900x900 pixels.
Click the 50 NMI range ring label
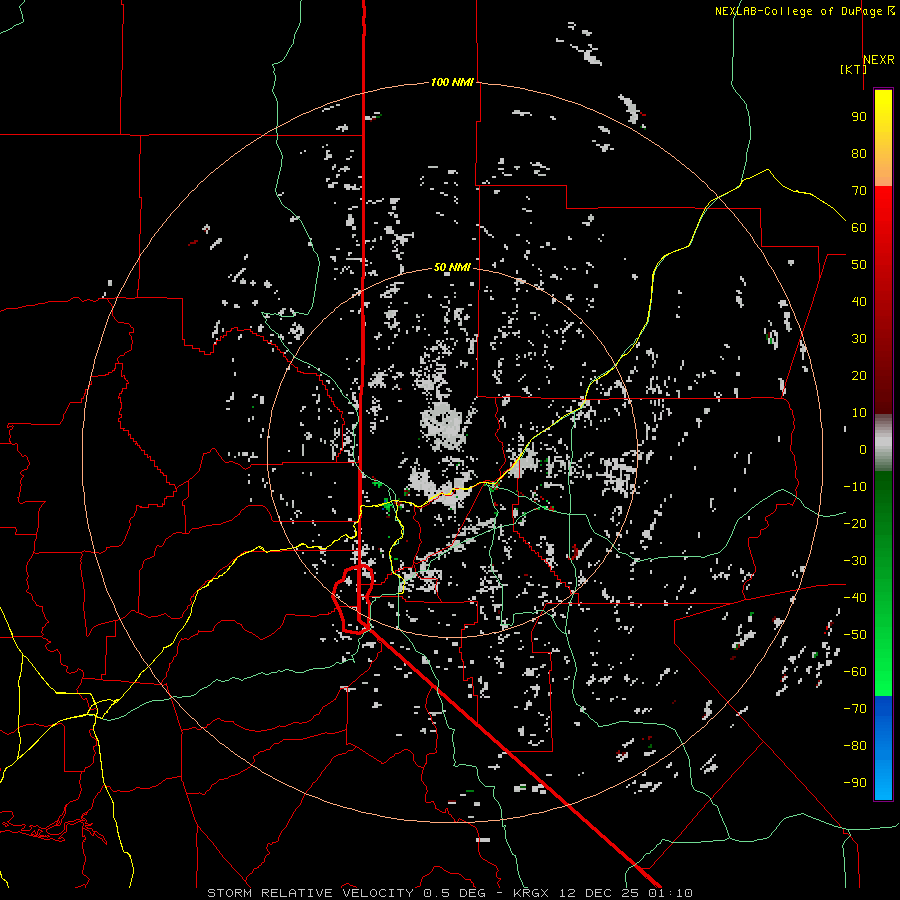pos(452,267)
